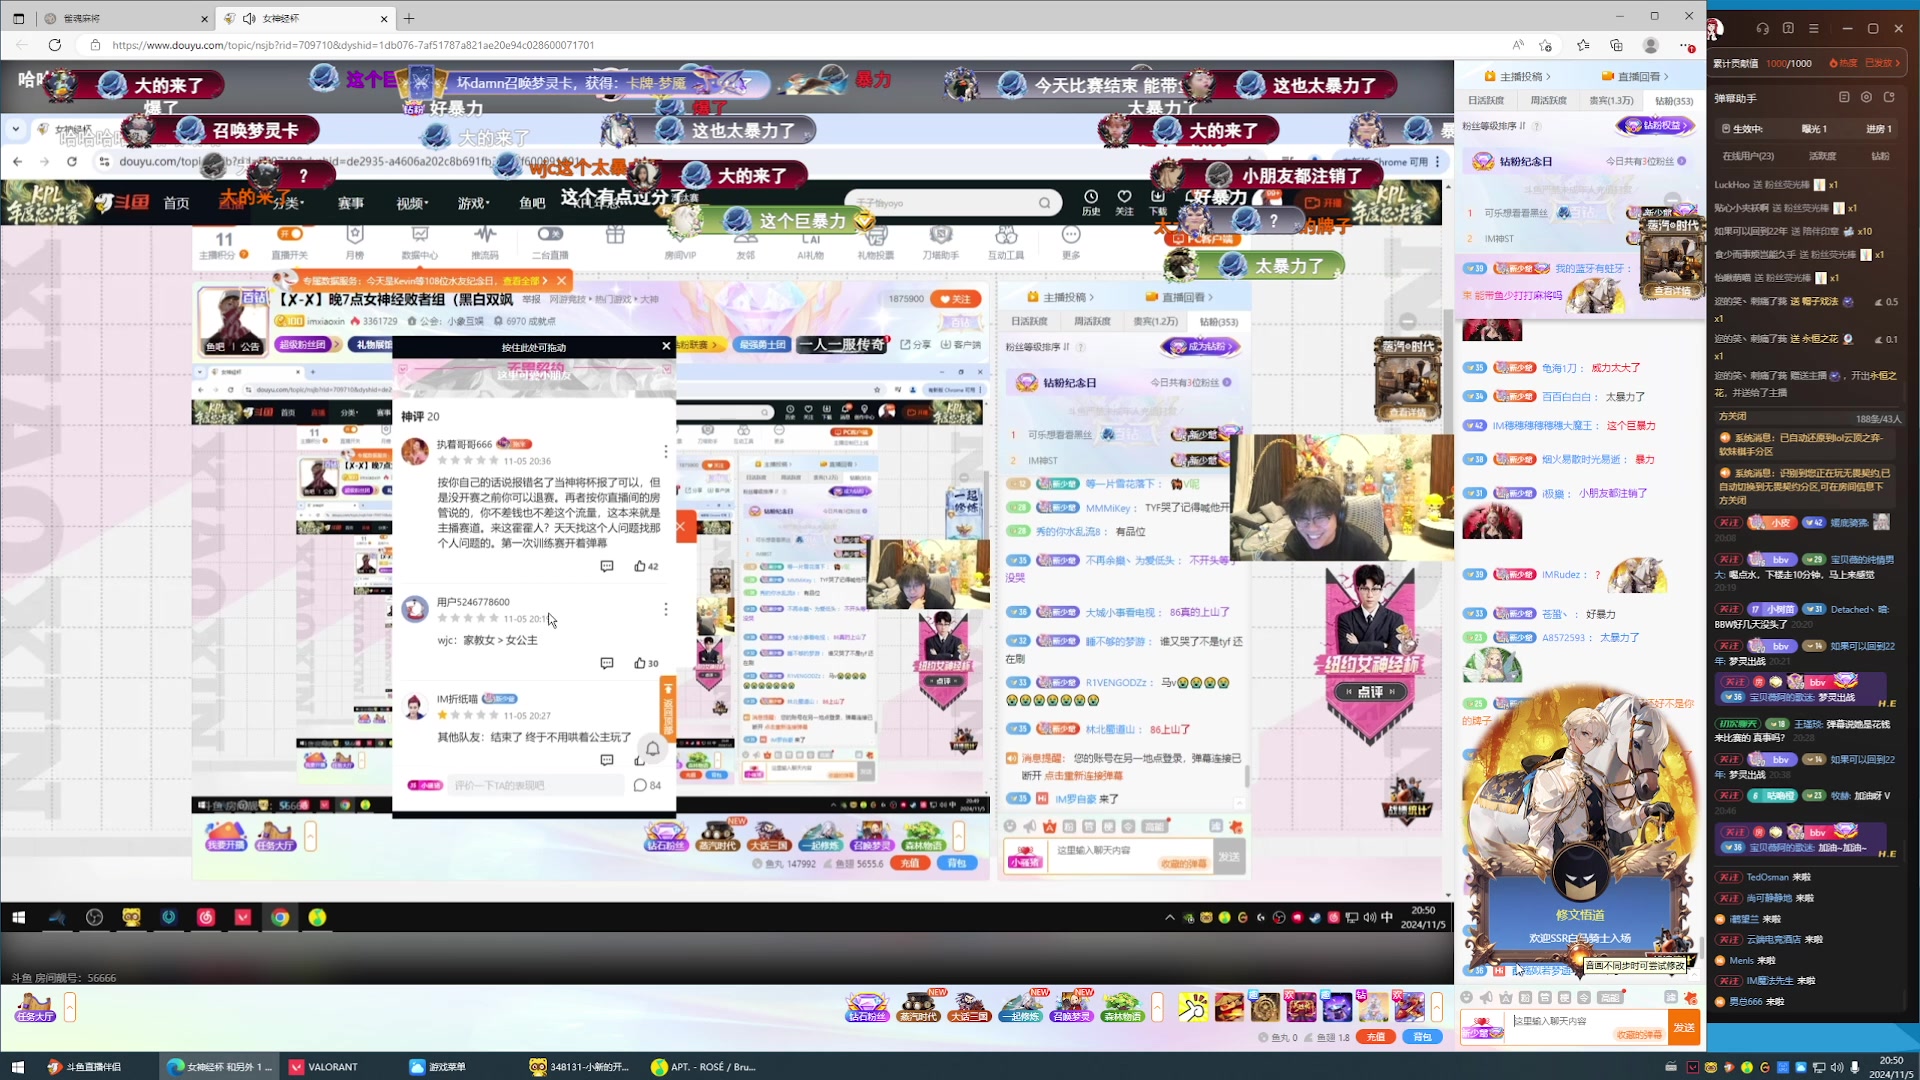
Task: Expand 视频 dropdown in Douyu nav
Action: click(x=412, y=203)
